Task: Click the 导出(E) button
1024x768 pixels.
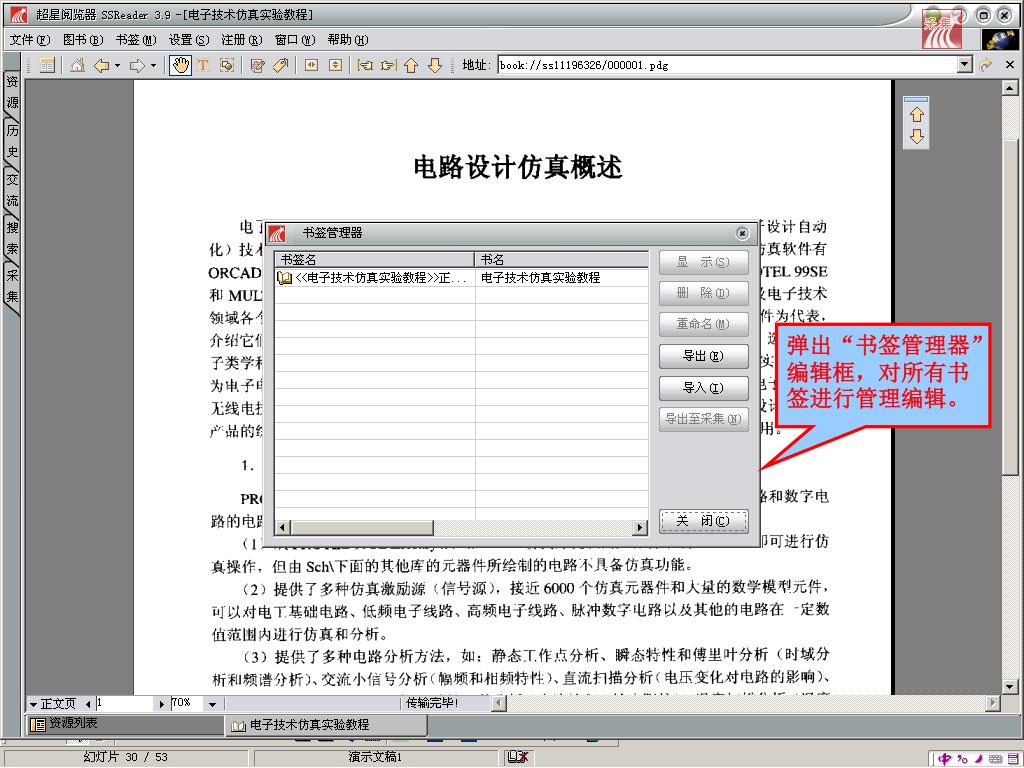Action: point(703,357)
